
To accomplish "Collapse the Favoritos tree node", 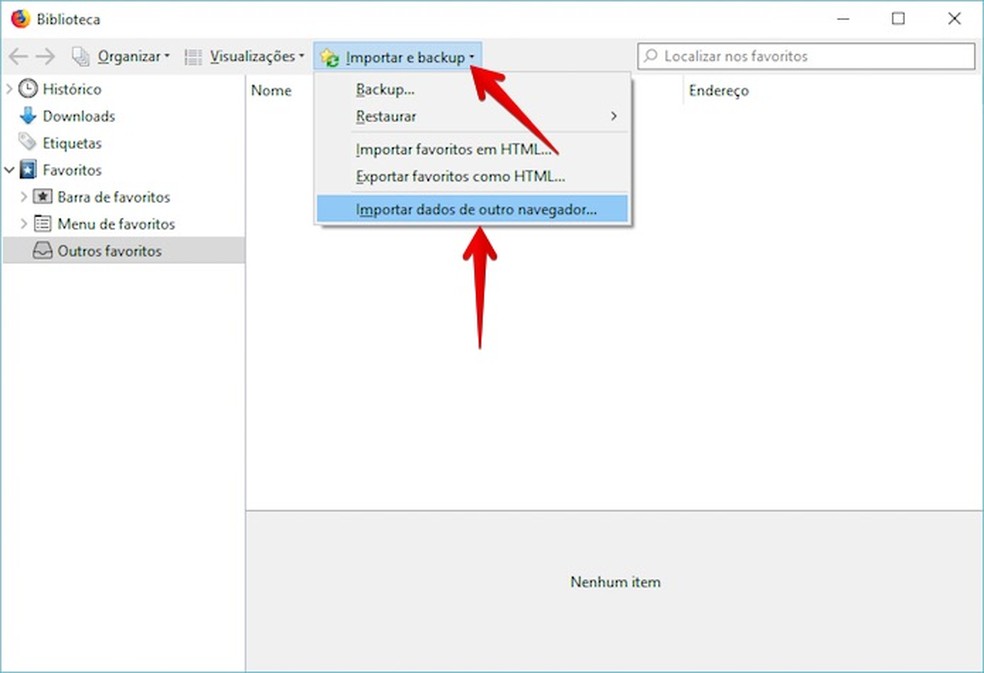I will click(9, 170).
